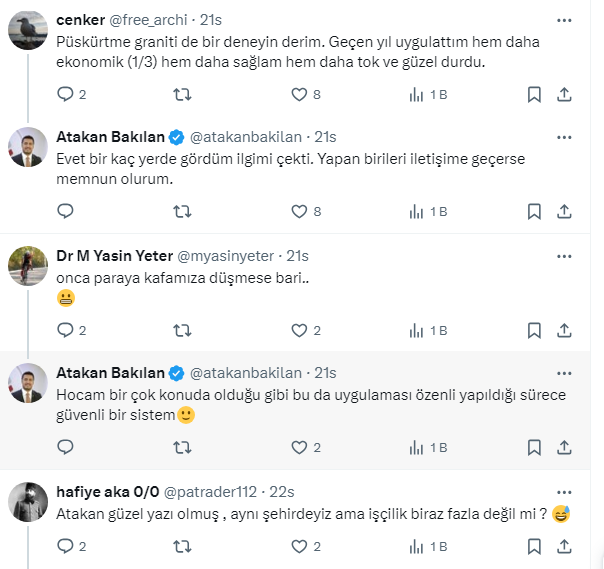
Task: Reply to cenker's granite spray tweet
Action: (66, 95)
